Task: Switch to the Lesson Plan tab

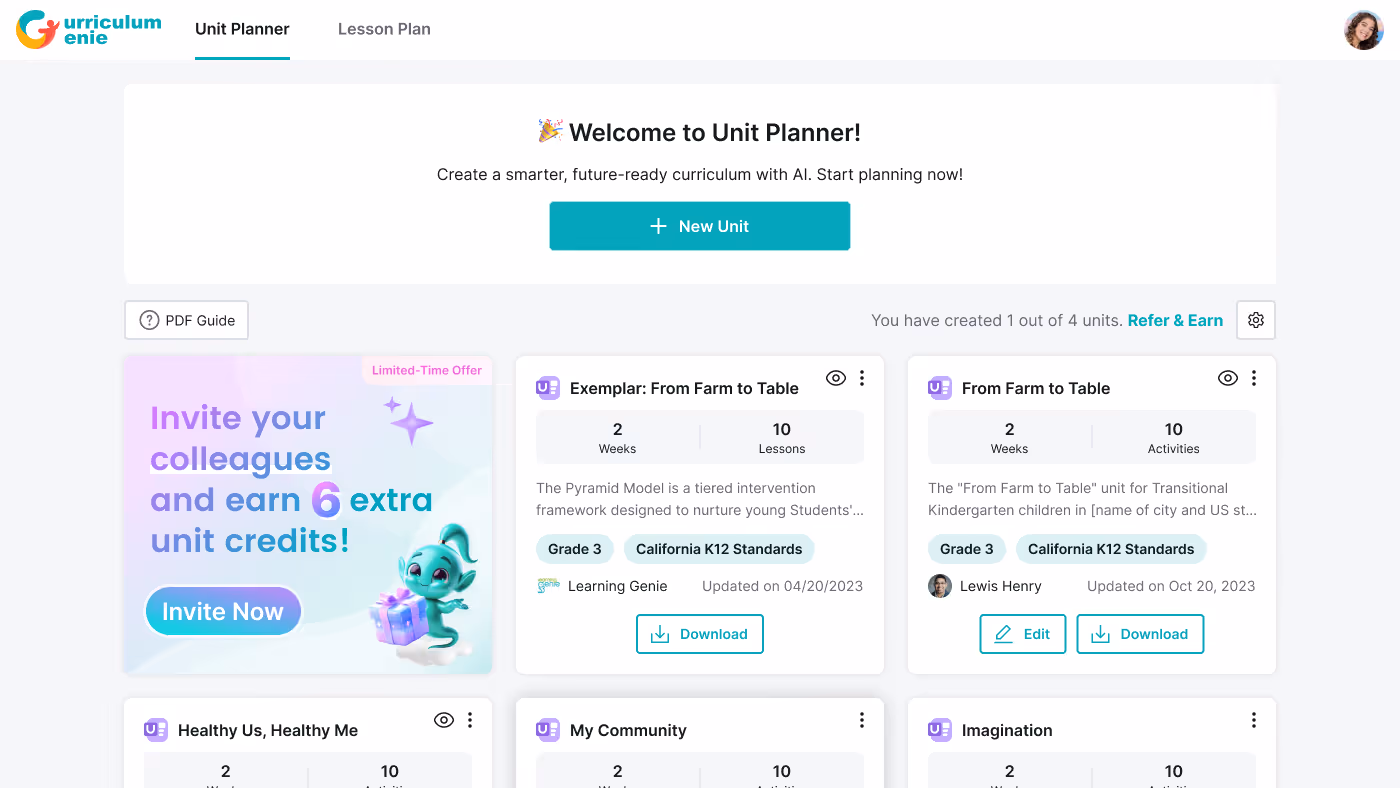Action: [x=384, y=29]
